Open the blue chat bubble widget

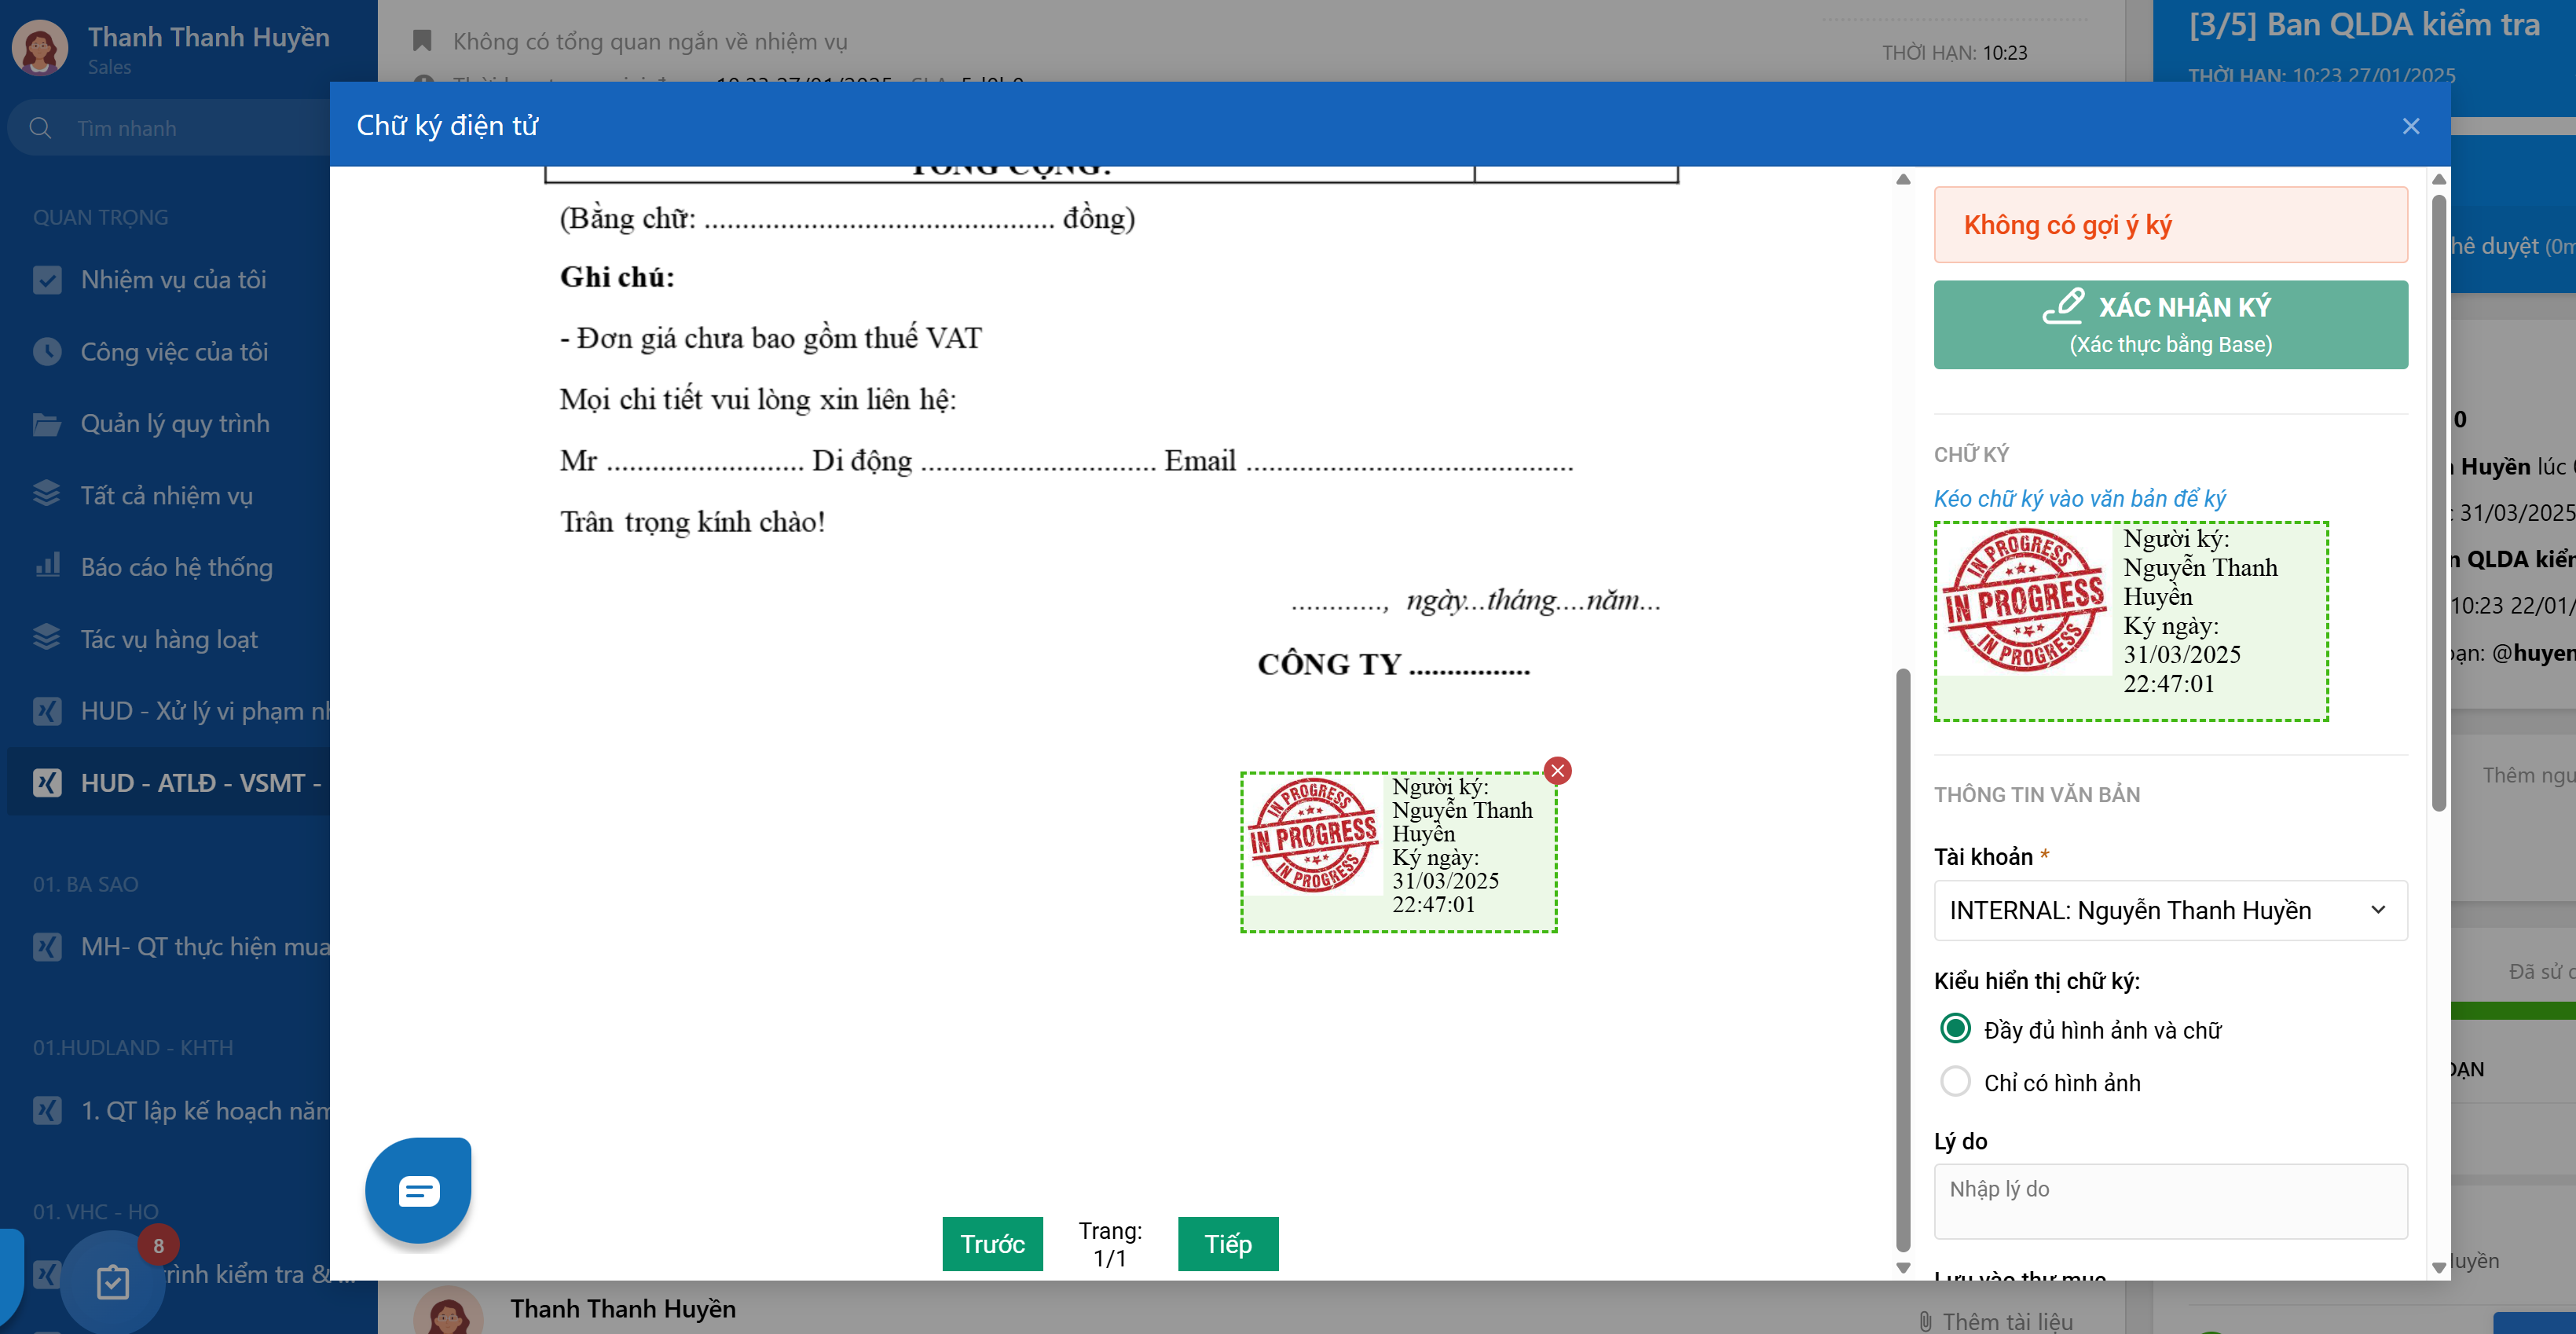(x=418, y=1190)
